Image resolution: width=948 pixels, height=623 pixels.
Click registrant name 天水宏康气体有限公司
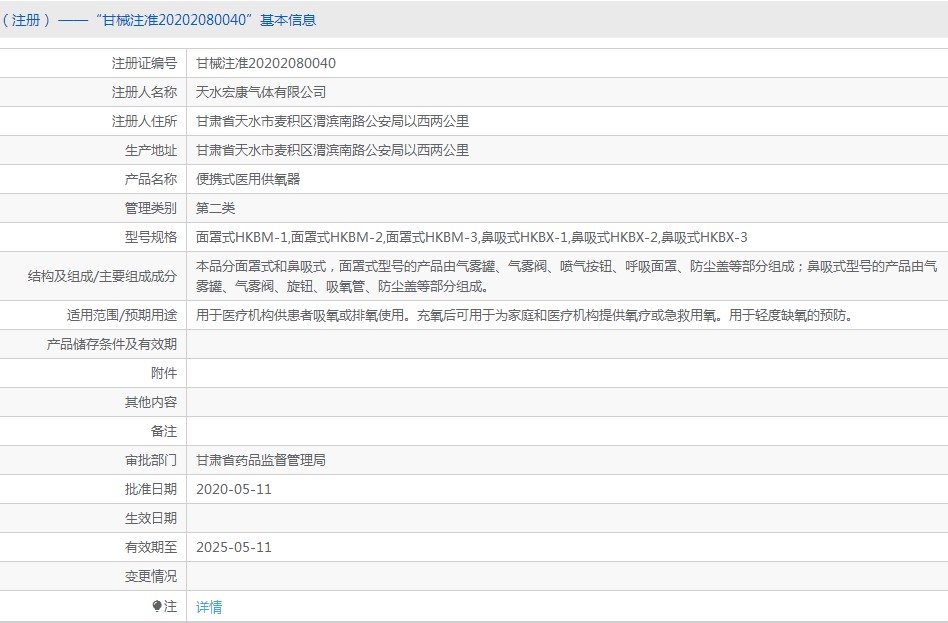pyautogui.click(x=261, y=92)
